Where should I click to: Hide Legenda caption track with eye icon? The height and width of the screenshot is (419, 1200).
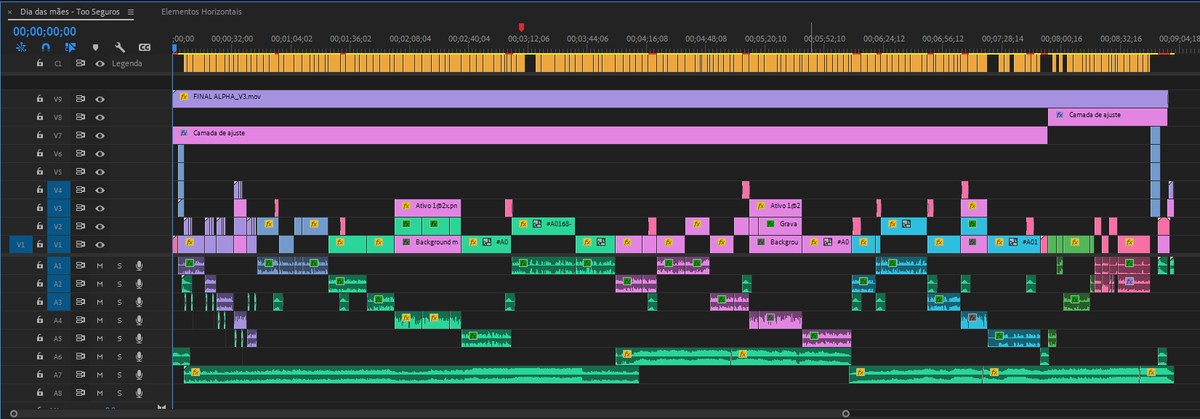point(100,63)
